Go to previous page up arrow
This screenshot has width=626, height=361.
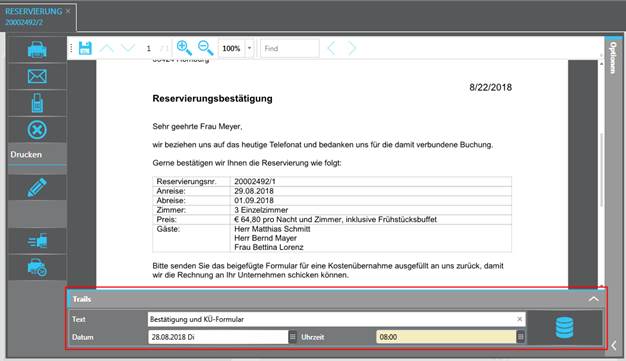click(x=106, y=48)
